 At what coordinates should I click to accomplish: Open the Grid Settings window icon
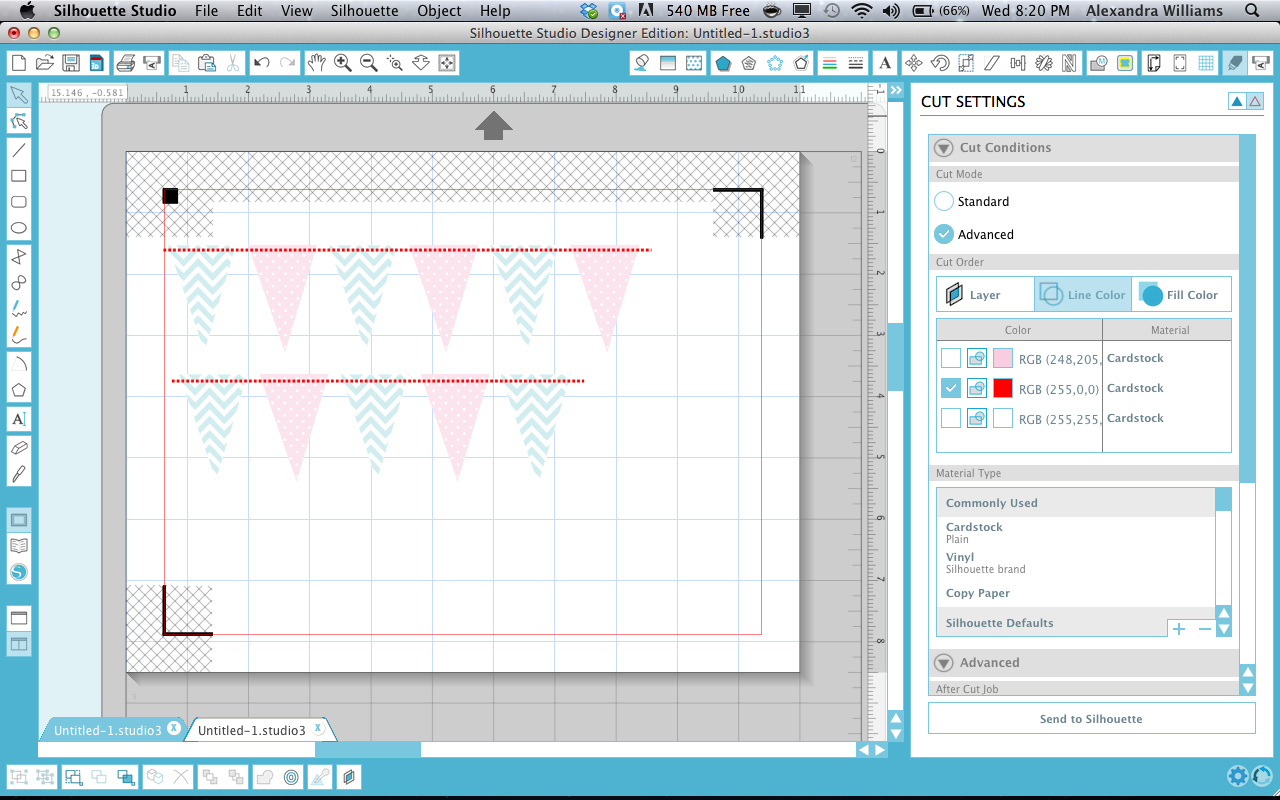(1206, 63)
